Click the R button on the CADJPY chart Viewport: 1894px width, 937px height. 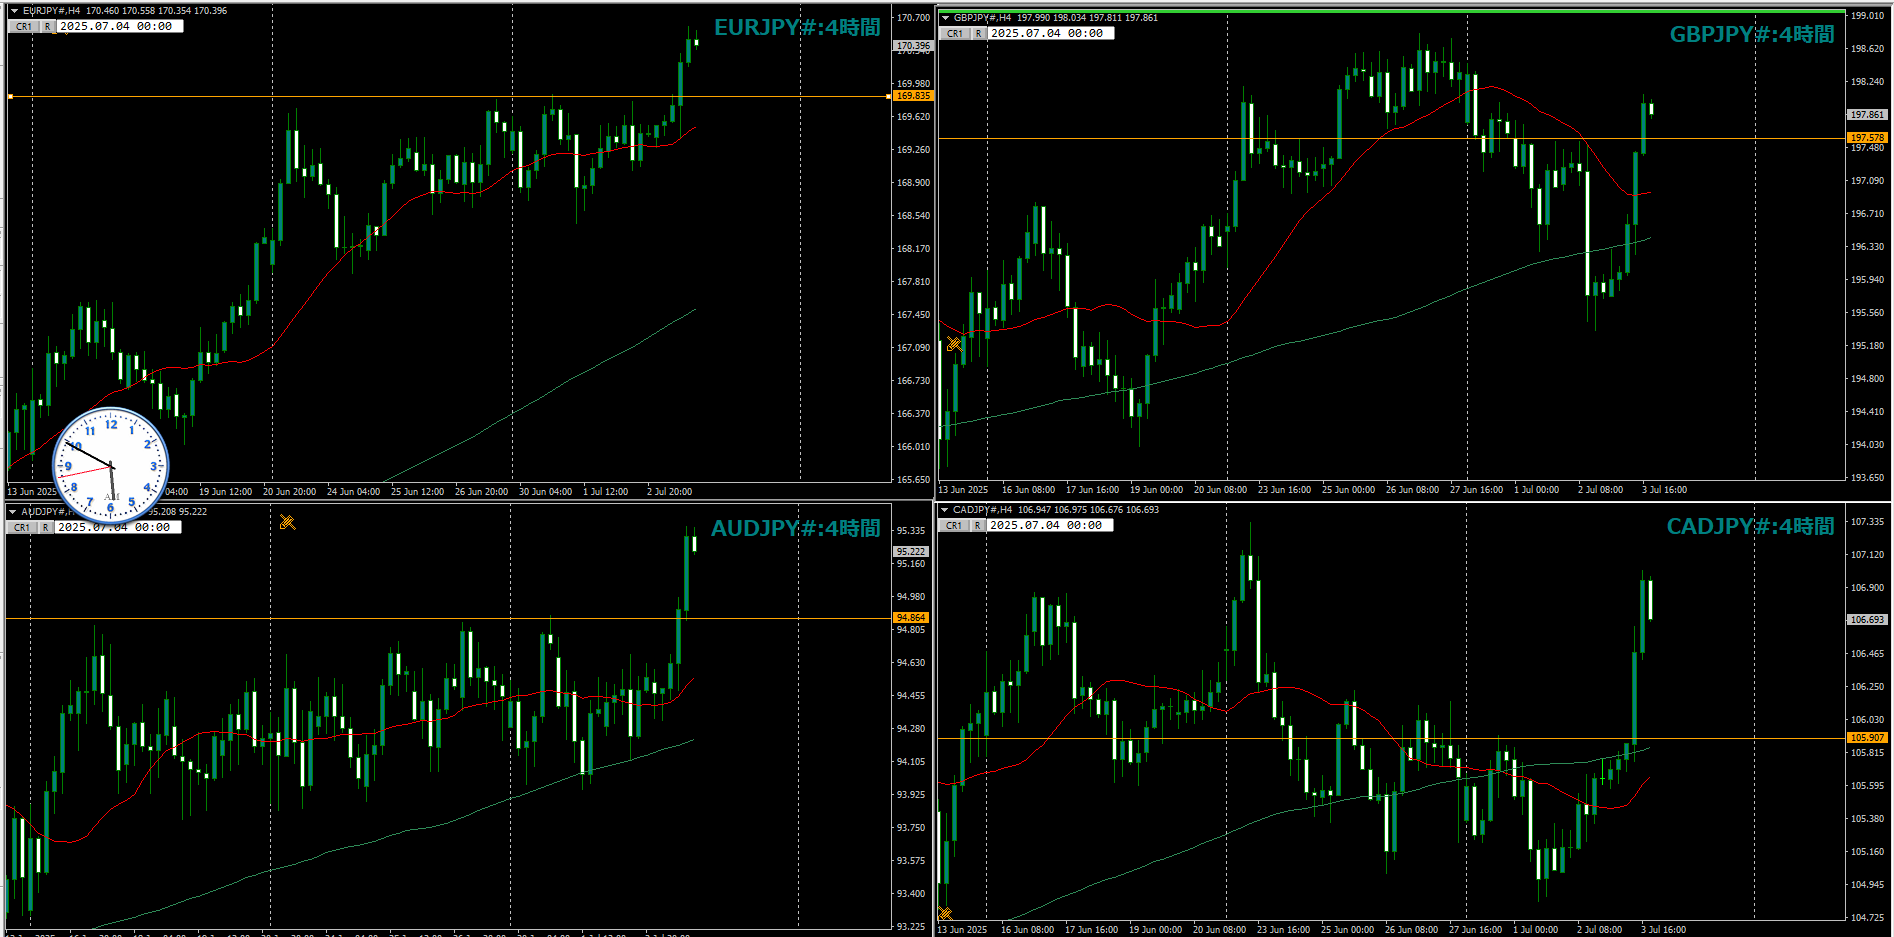[978, 525]
